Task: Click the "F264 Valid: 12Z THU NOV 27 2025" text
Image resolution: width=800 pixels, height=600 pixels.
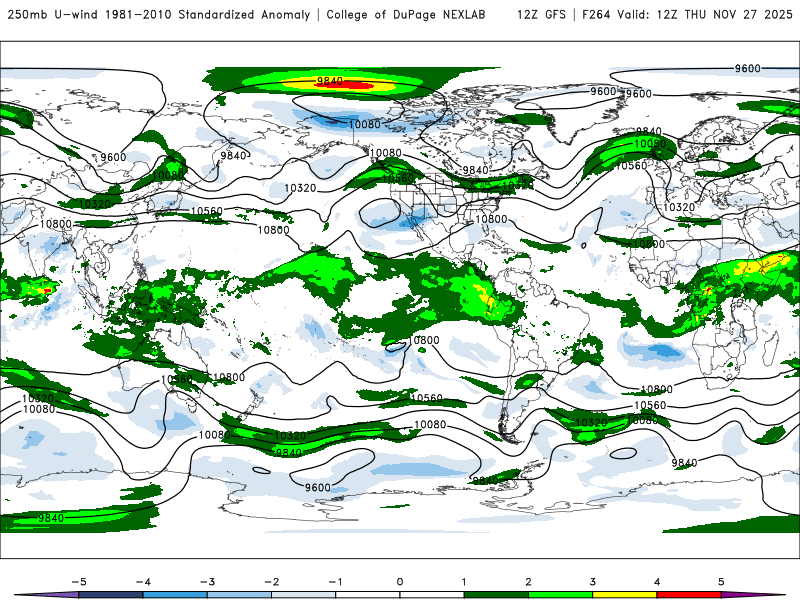Action: (x=687, y=14)
